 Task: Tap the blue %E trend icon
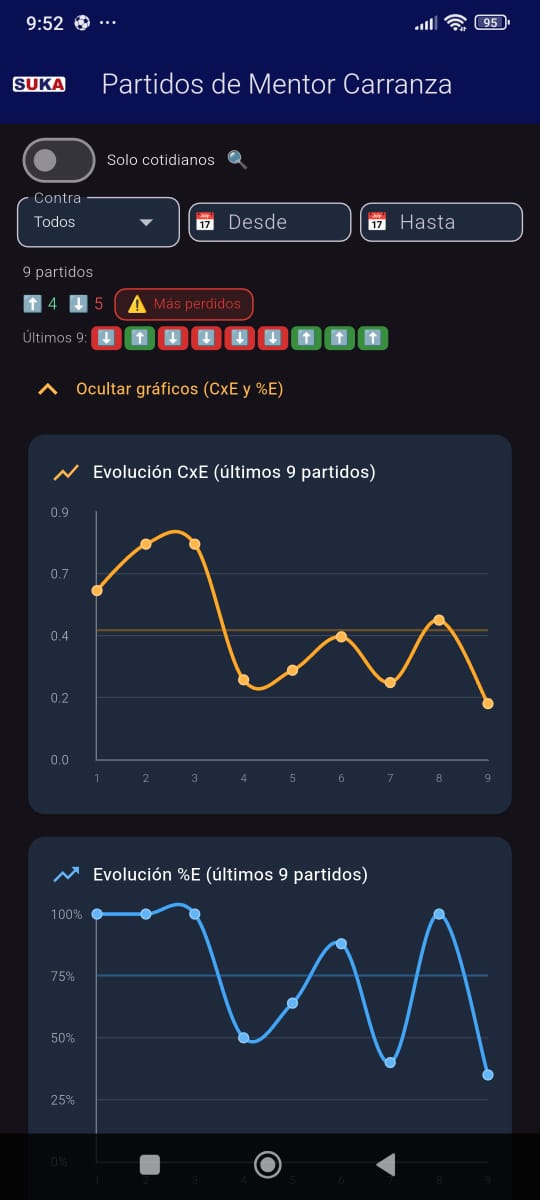tap(66, 875)
